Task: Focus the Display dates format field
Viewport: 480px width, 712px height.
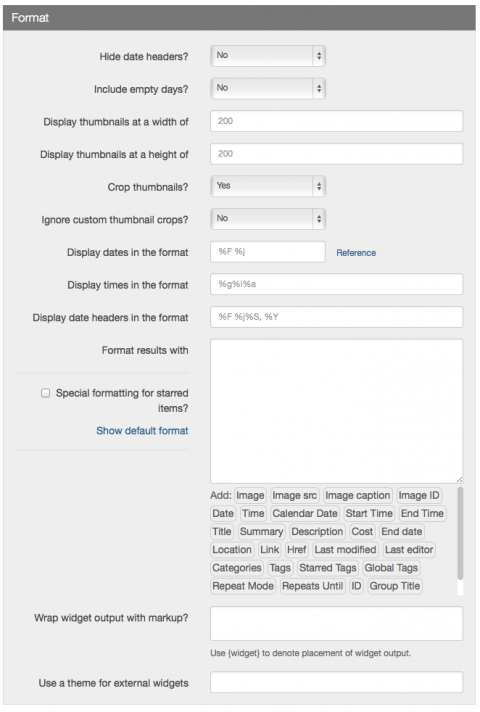Action: pos(268,252)
